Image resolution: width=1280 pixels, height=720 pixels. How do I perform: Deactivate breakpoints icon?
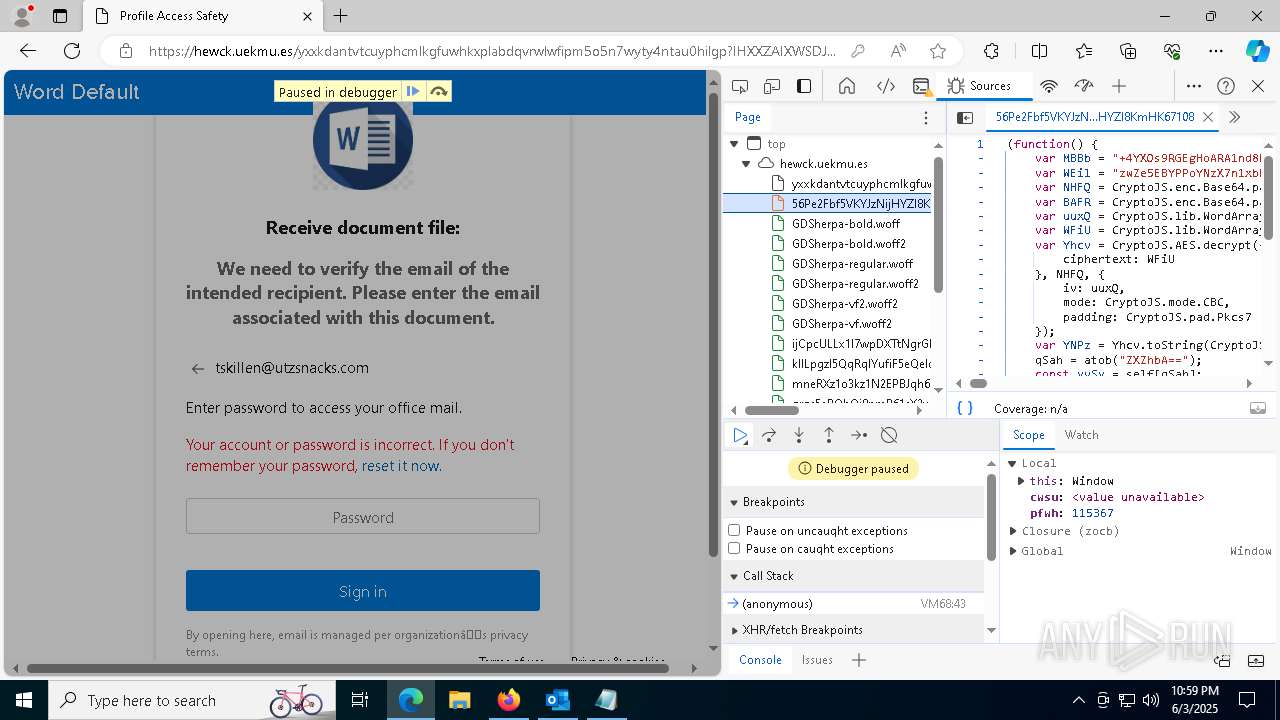(889, 435)
